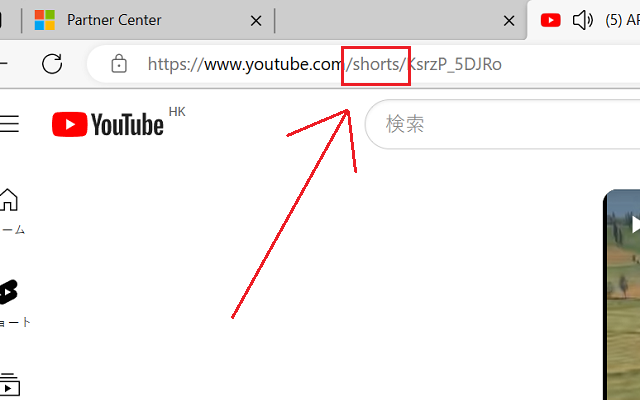Click the "(5) AP" tab title text
The image size is (640, 400).
(x=622, y=20)
